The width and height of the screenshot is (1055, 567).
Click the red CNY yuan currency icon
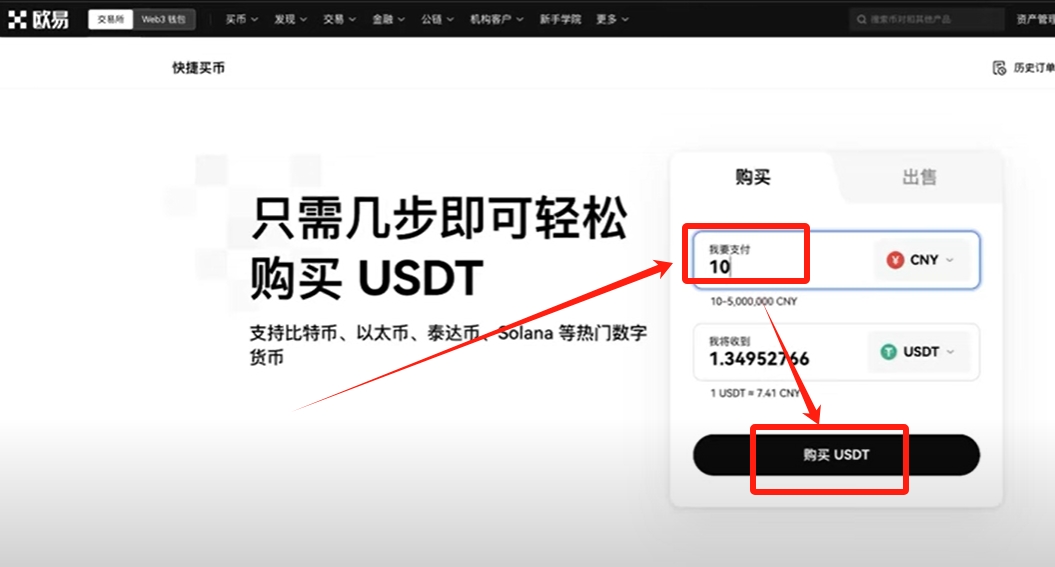pos(895,260)
